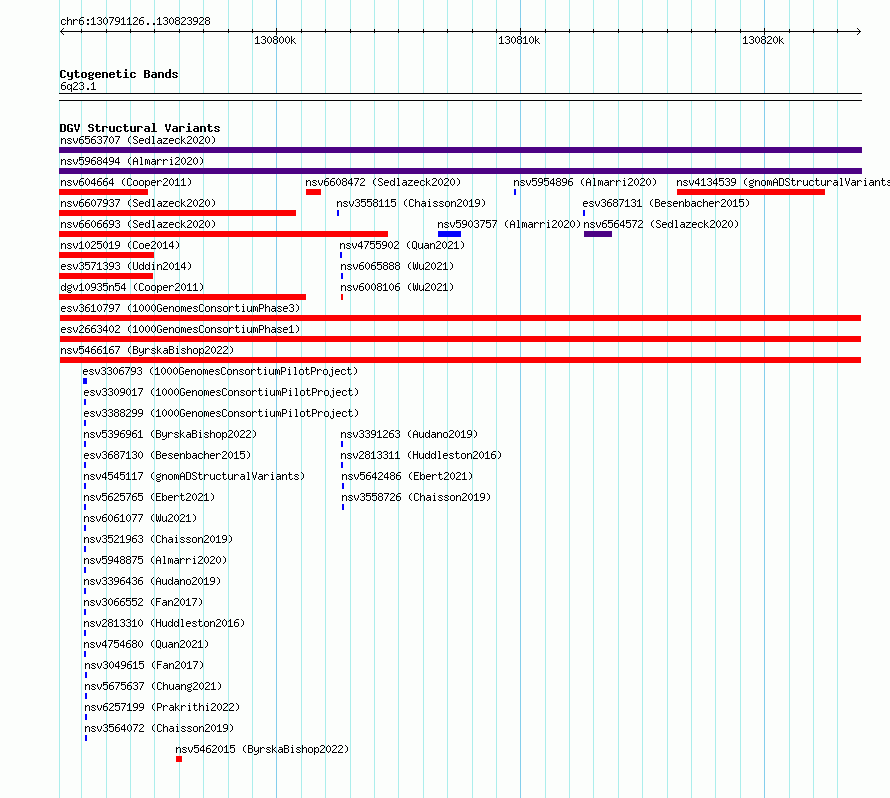The image size is (890, 798).
Task: Open nsv3564072 (Chaisson2019) label
Action: coord(159,728)
